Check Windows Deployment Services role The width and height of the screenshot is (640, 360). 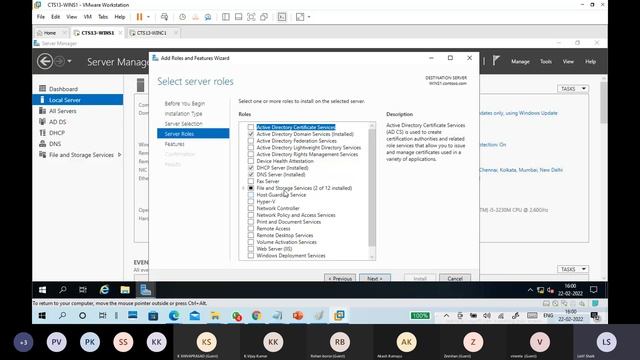pos(251,256)
